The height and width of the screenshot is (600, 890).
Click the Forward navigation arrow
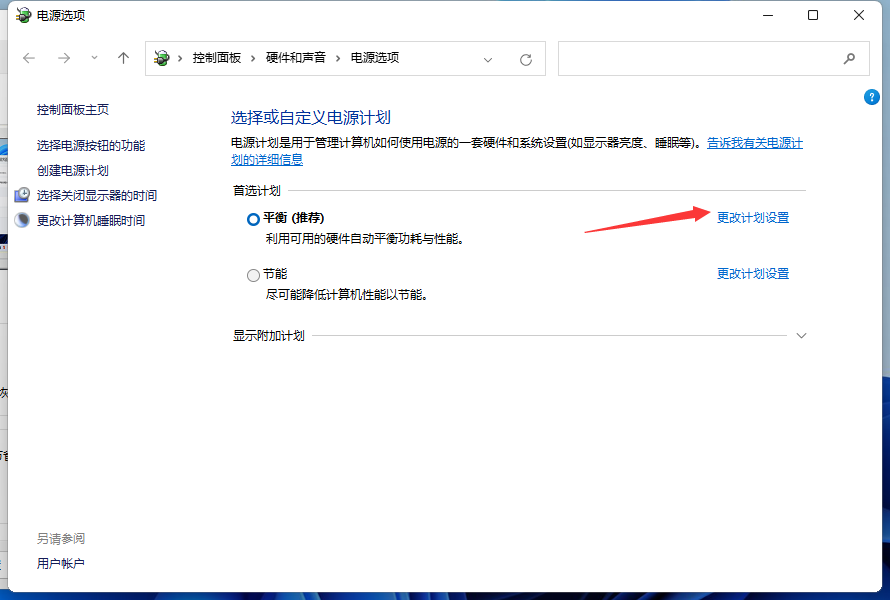[x=64, y=58]
